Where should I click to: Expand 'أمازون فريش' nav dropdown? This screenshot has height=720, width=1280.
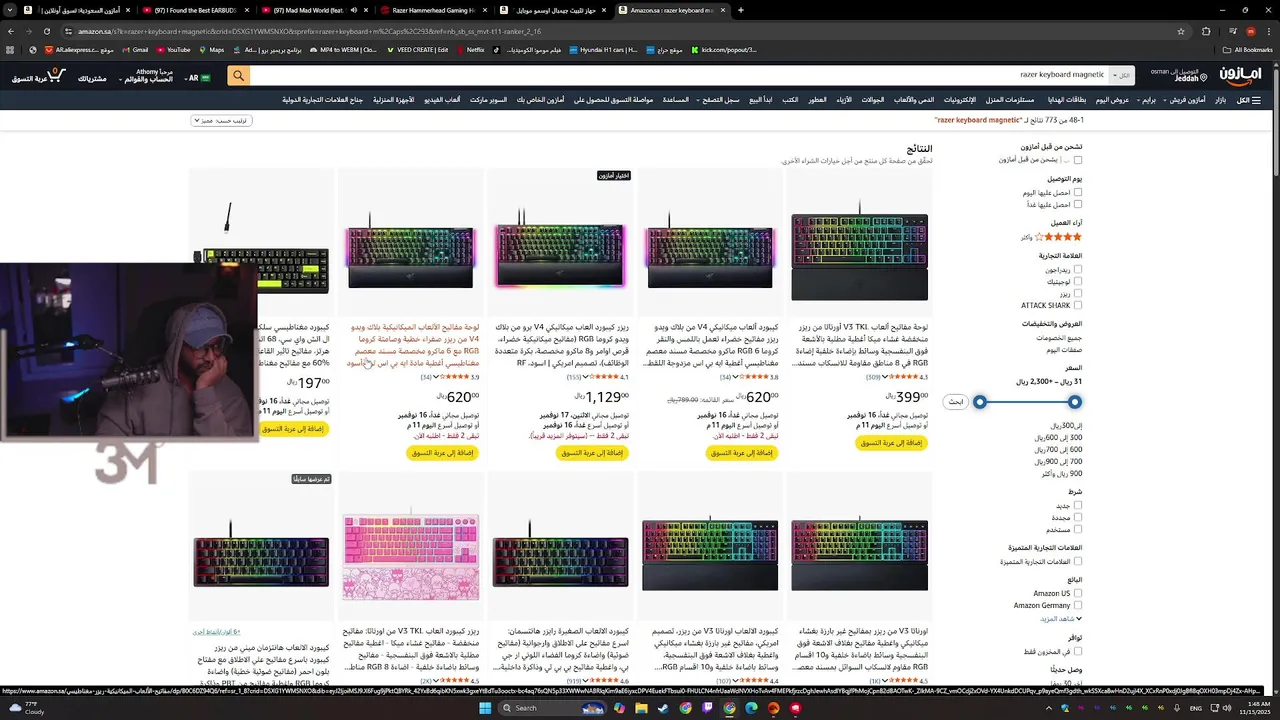1185,100
